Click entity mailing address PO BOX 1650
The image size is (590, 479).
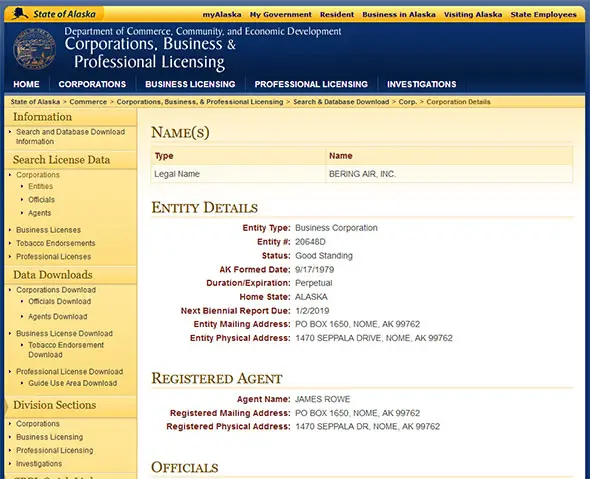coord(357,324)
